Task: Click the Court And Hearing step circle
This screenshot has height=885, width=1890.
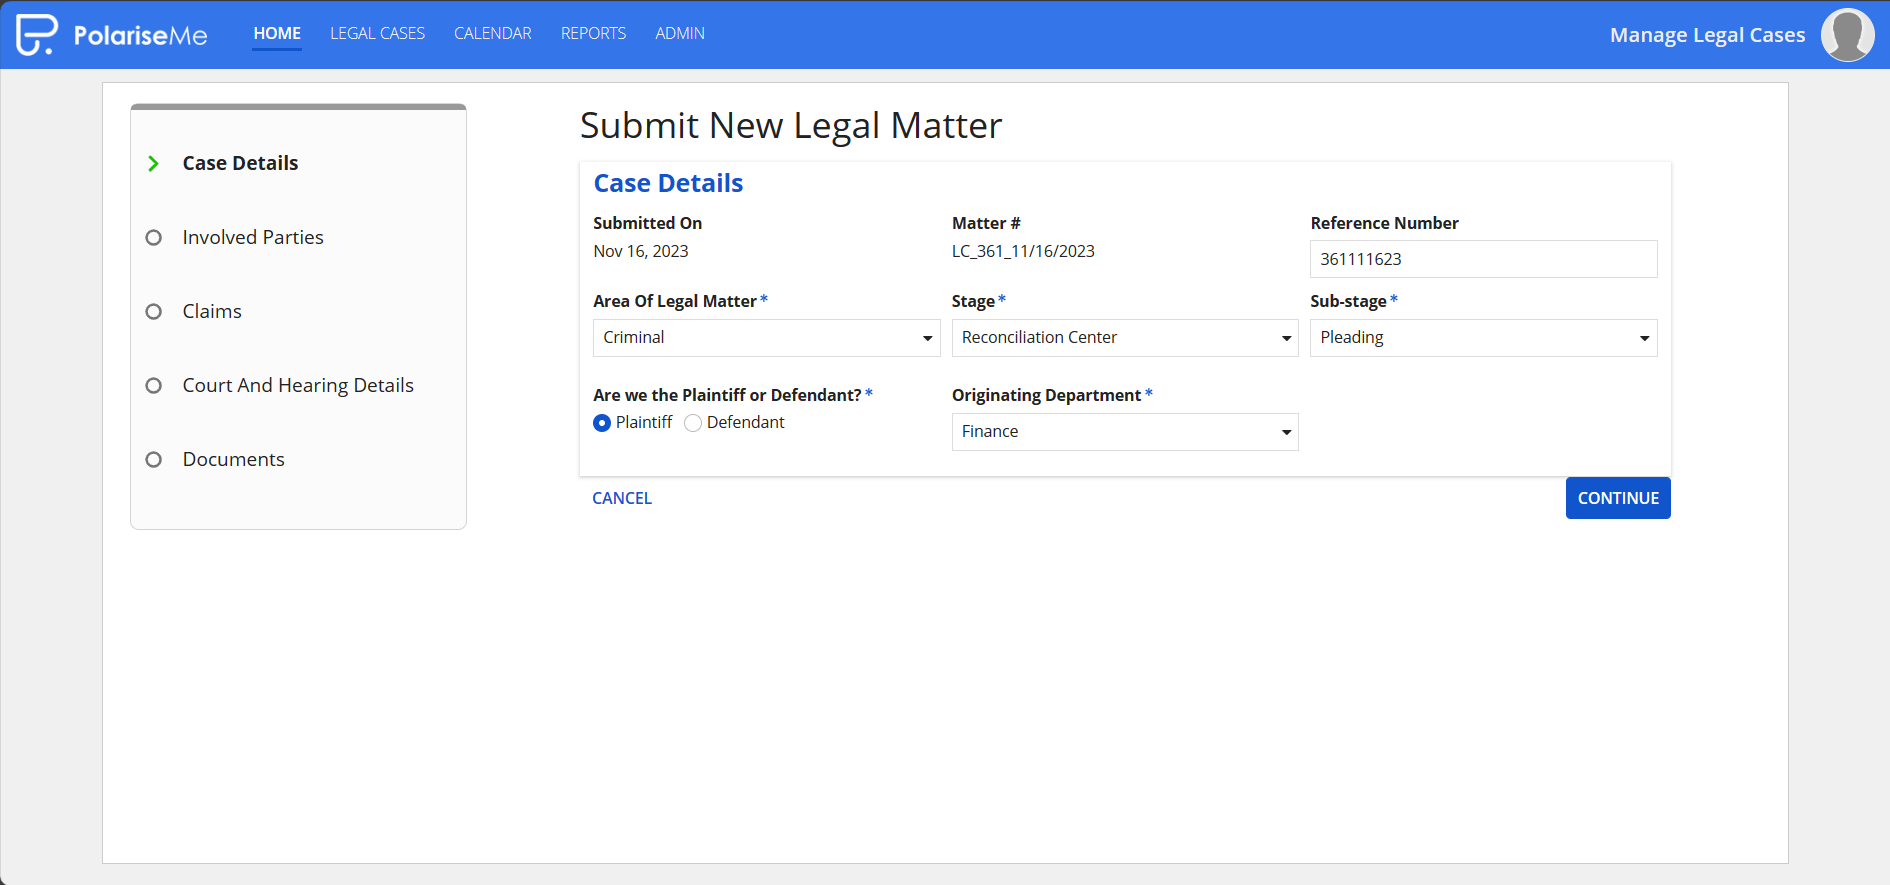Action: pos(153,385)
